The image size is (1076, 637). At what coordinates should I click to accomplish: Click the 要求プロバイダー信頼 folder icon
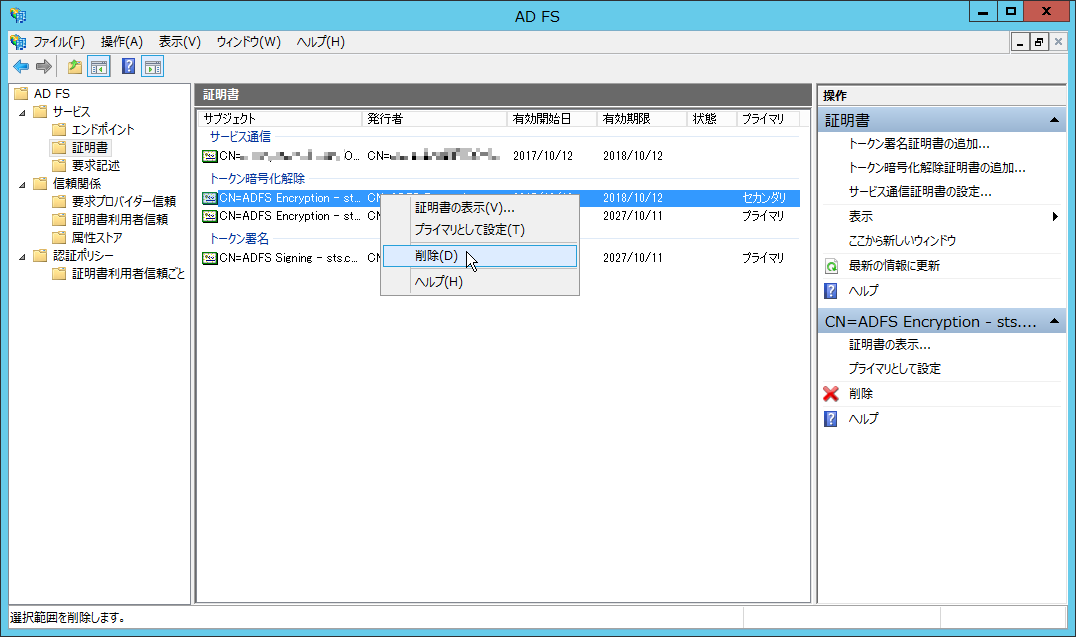pyautogui.click(x=59, y=201)
